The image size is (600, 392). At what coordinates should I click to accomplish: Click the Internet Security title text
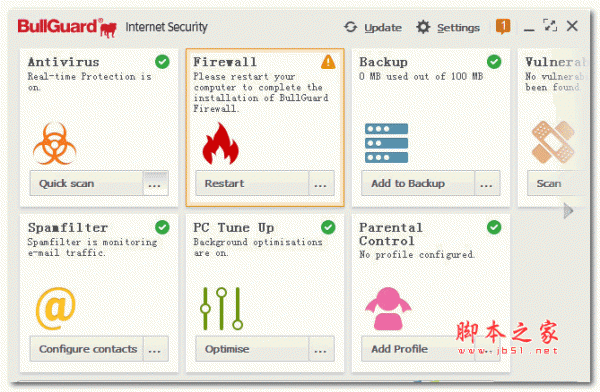point(166,27)
